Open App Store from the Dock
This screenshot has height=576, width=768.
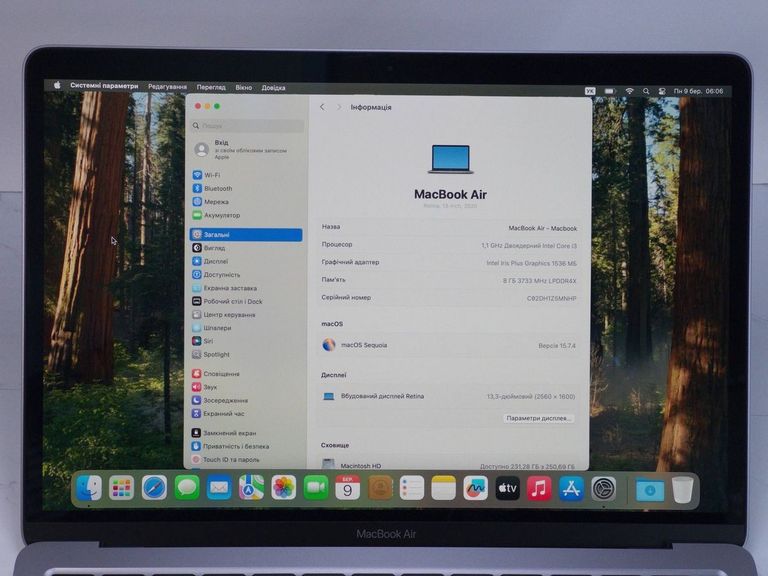tap(571, 488)
